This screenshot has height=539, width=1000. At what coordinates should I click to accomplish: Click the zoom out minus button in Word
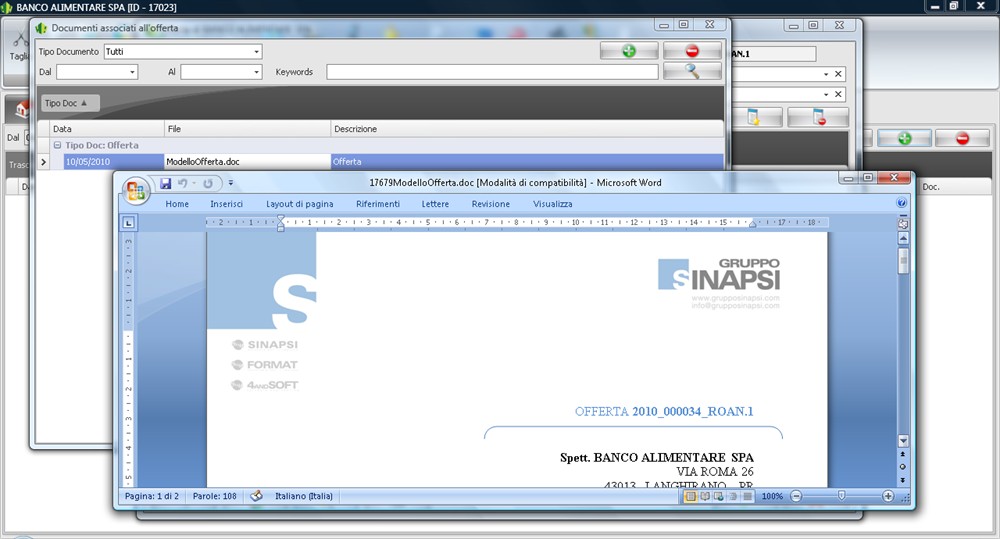(x=796, y=496)
